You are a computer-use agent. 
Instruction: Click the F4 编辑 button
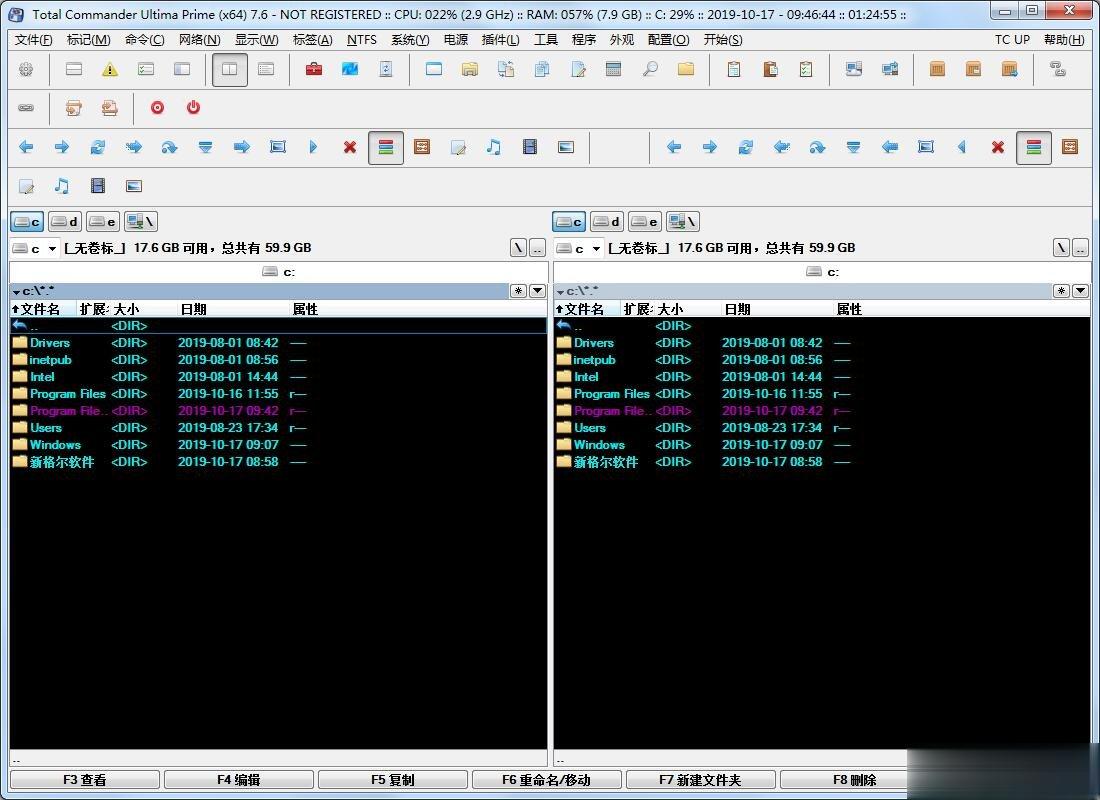(239, 780)
